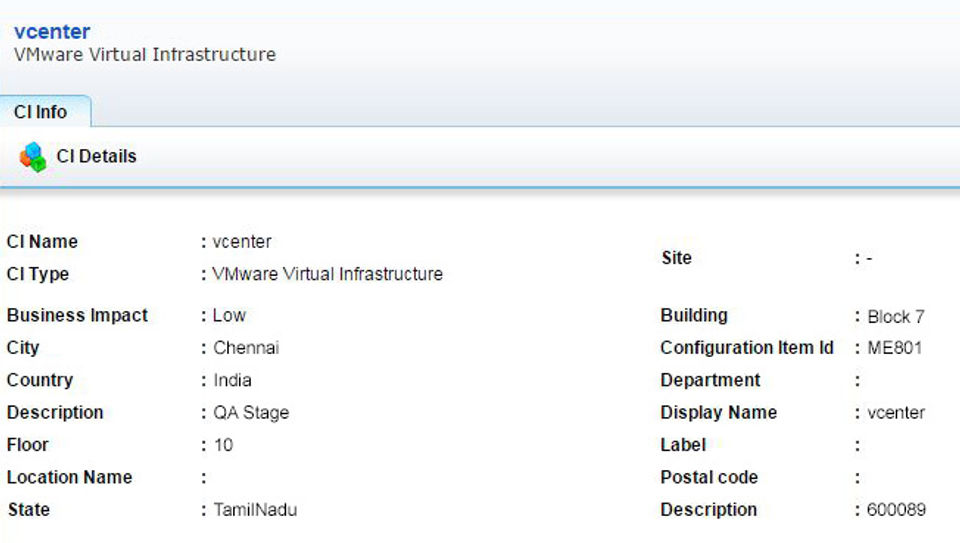Click the Floor value 10
Image resolution: width=960 pixels, height=543 pixels.
[223, 445]
